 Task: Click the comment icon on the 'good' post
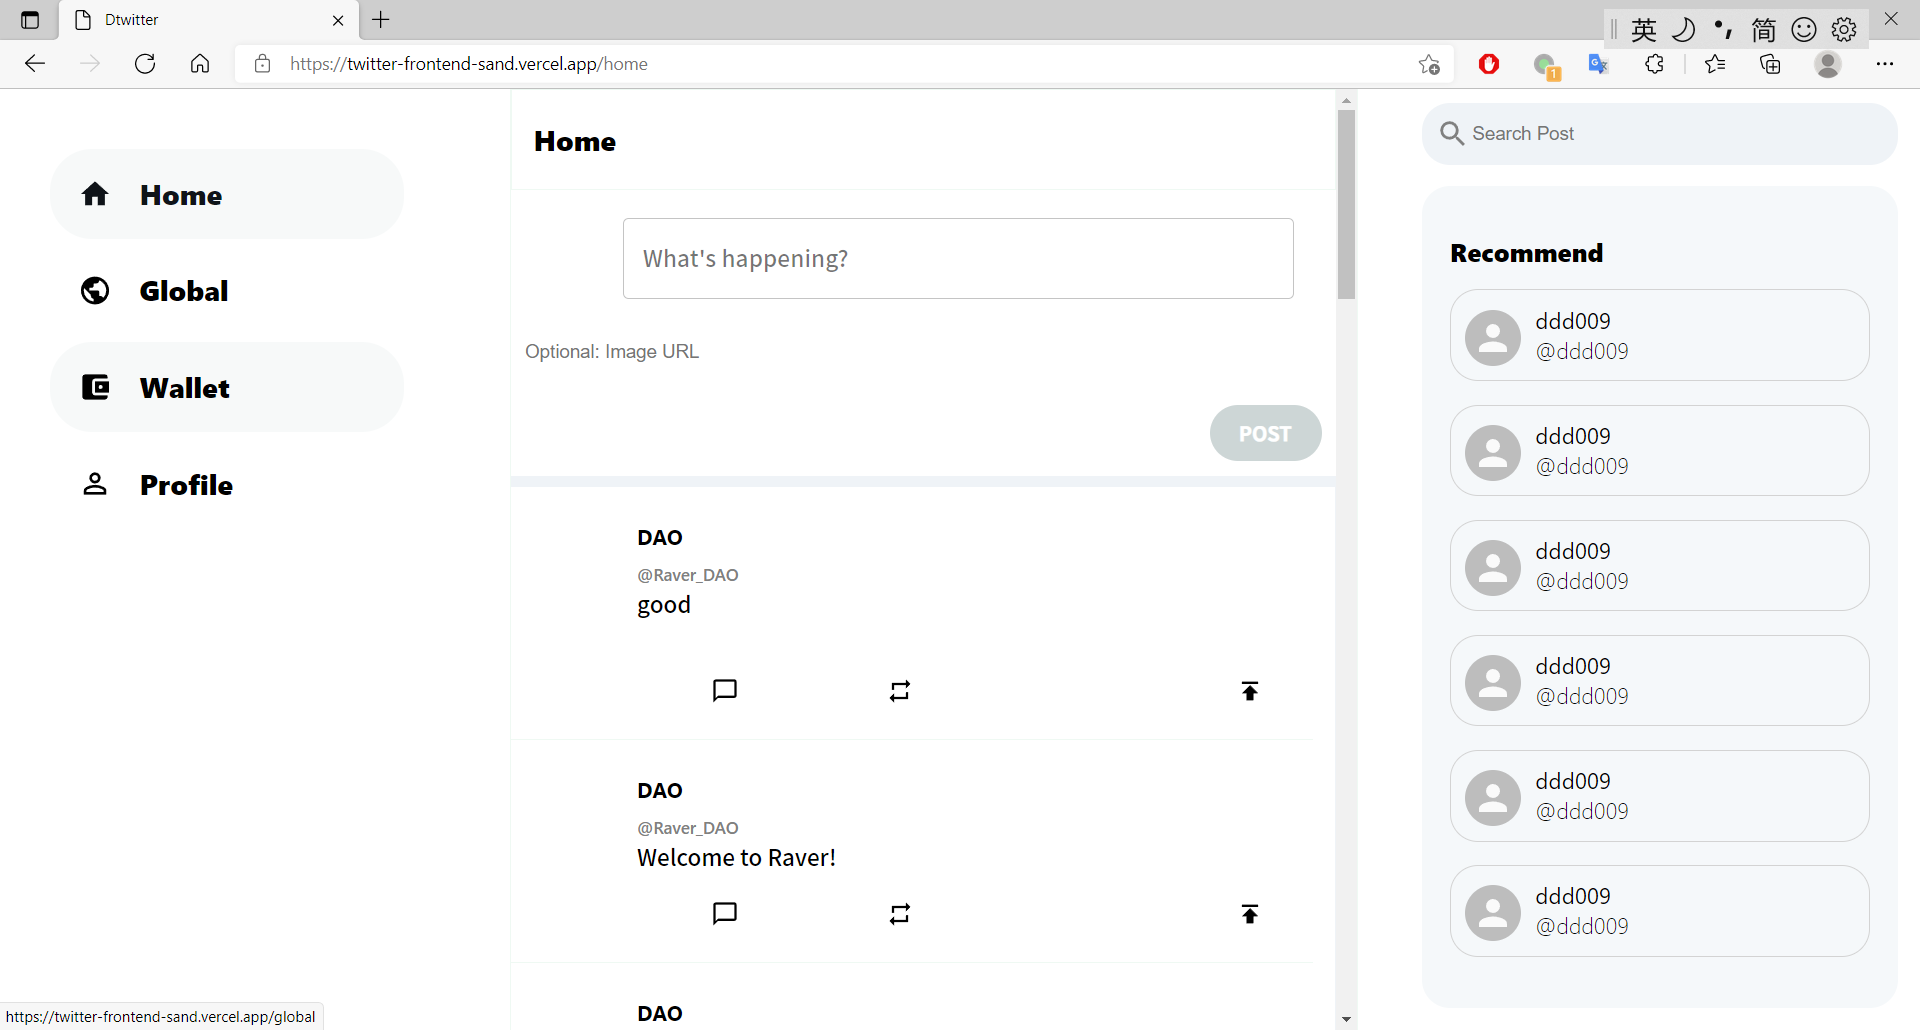pyautogui.click(x=725, y=691)
